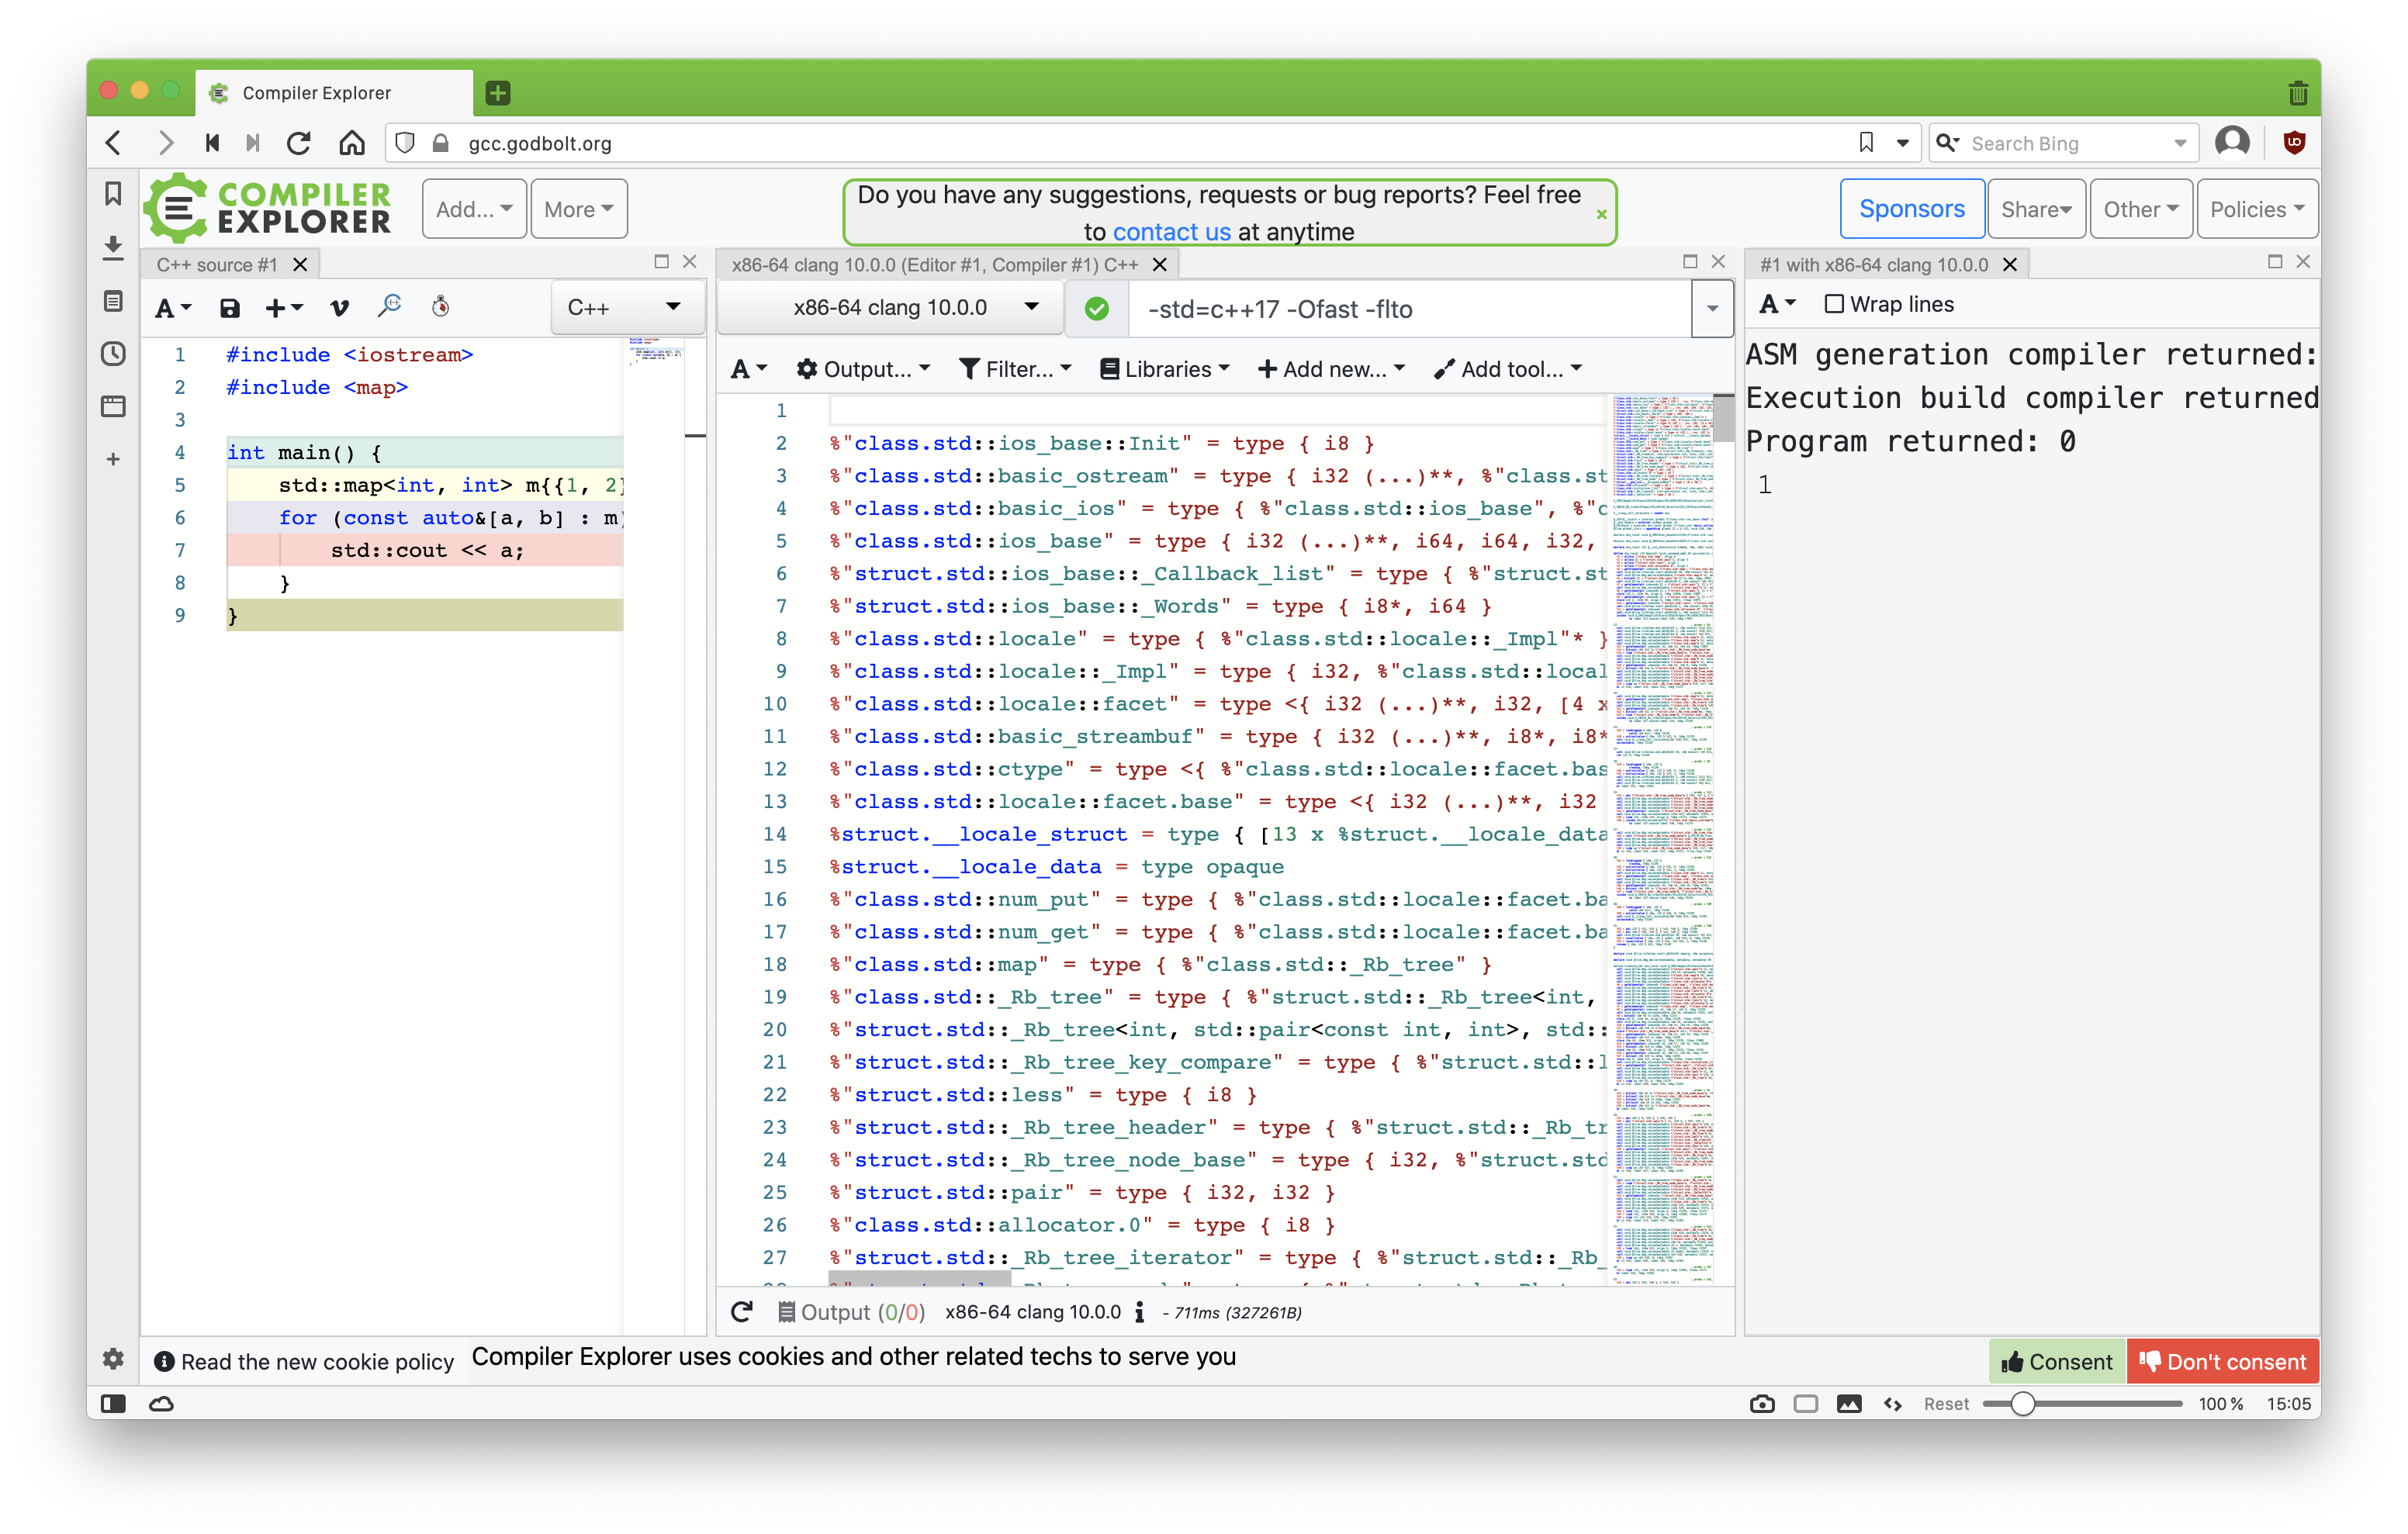
Task: Click the fast-forward history icon
Action: point(254,143)
